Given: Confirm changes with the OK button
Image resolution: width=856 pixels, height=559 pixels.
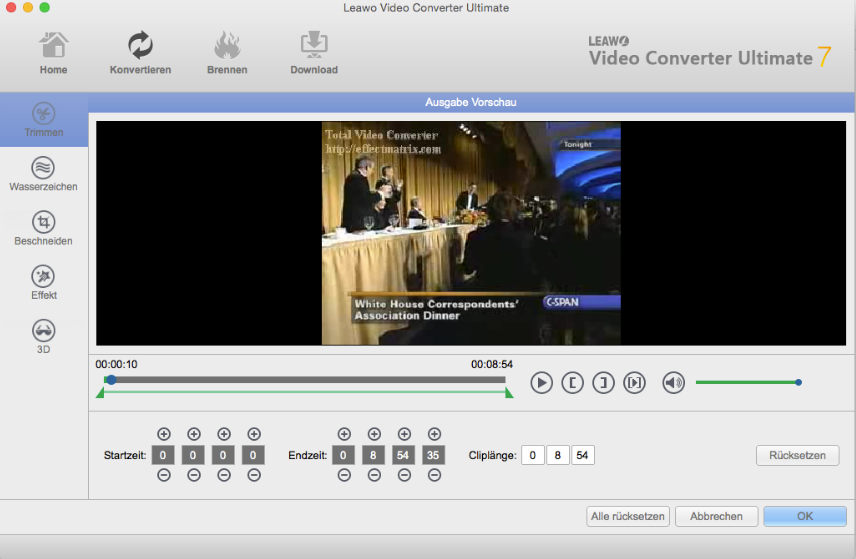Looking at the screenshot, I should click(x=804, y=516).
